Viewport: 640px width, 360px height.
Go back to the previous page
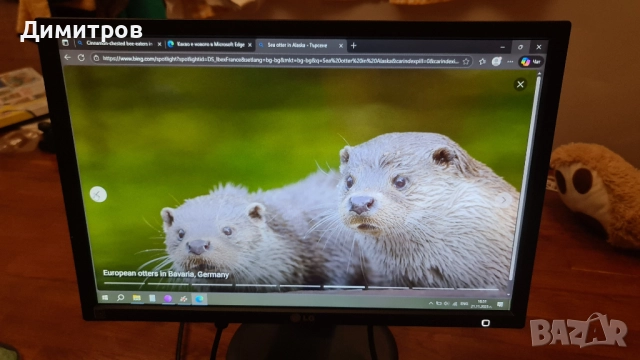[x=67, y=58]
